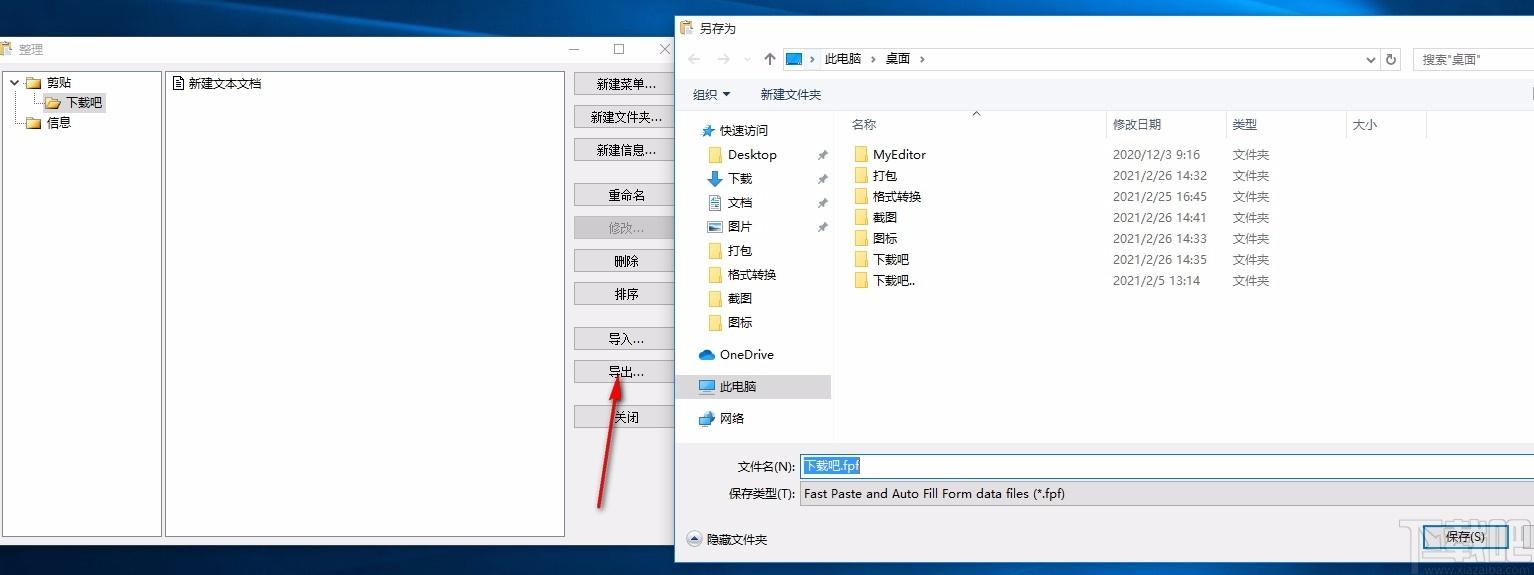
Task: Click the 重命名 button
Action: (x=624, y=195)
